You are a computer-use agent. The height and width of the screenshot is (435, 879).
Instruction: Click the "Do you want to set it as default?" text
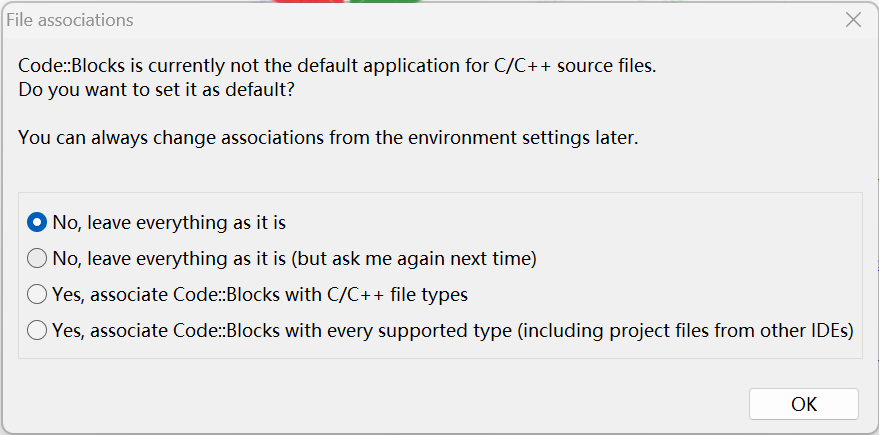point(156,90)
